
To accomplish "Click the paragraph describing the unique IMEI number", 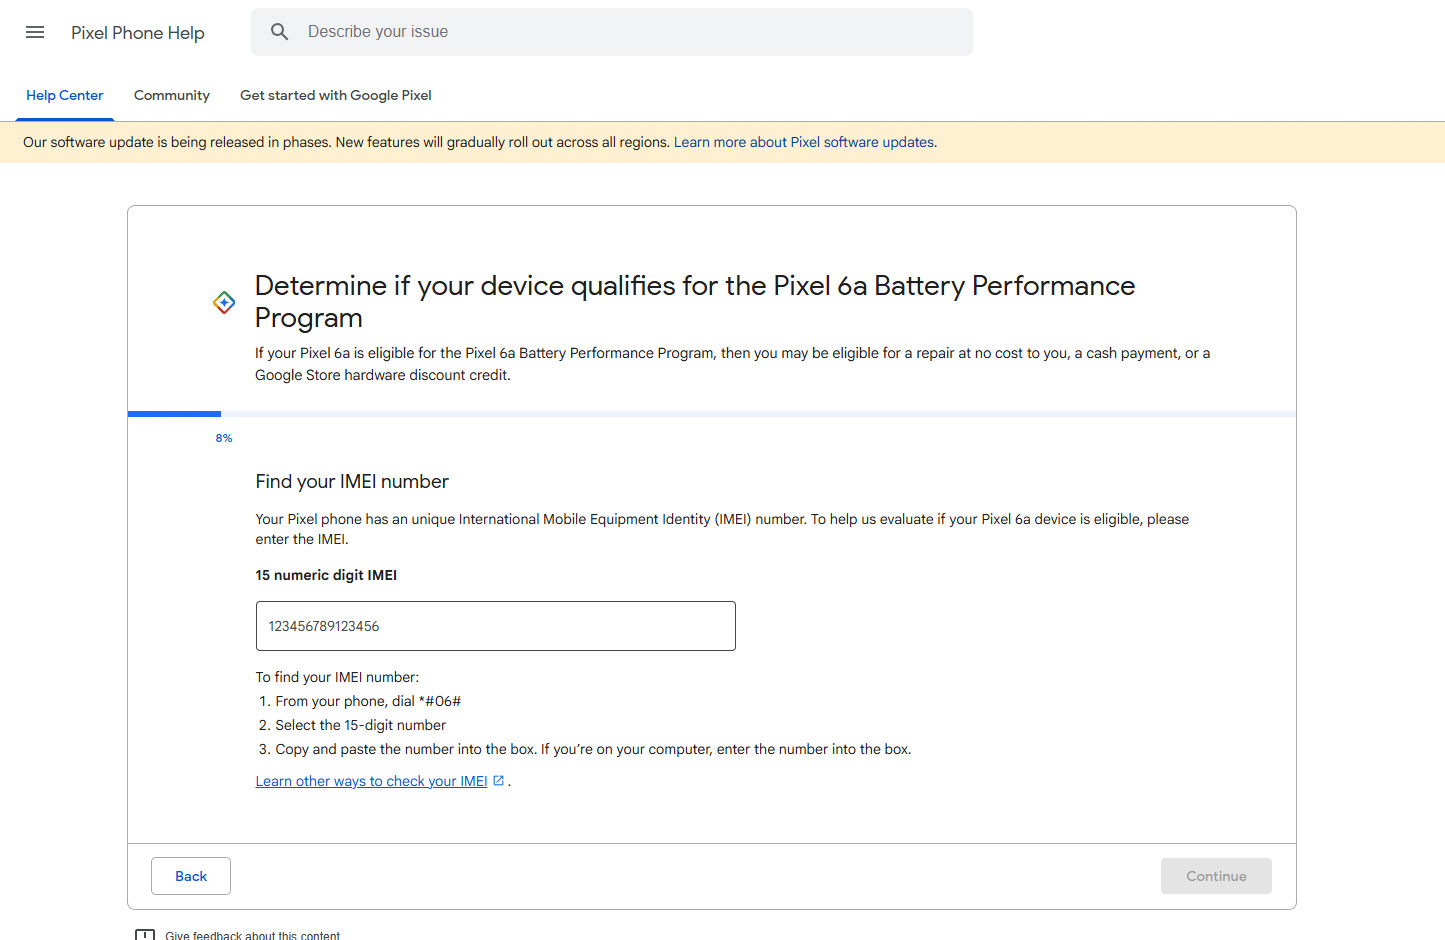I will pyautogui.click(x=722, y=529).
